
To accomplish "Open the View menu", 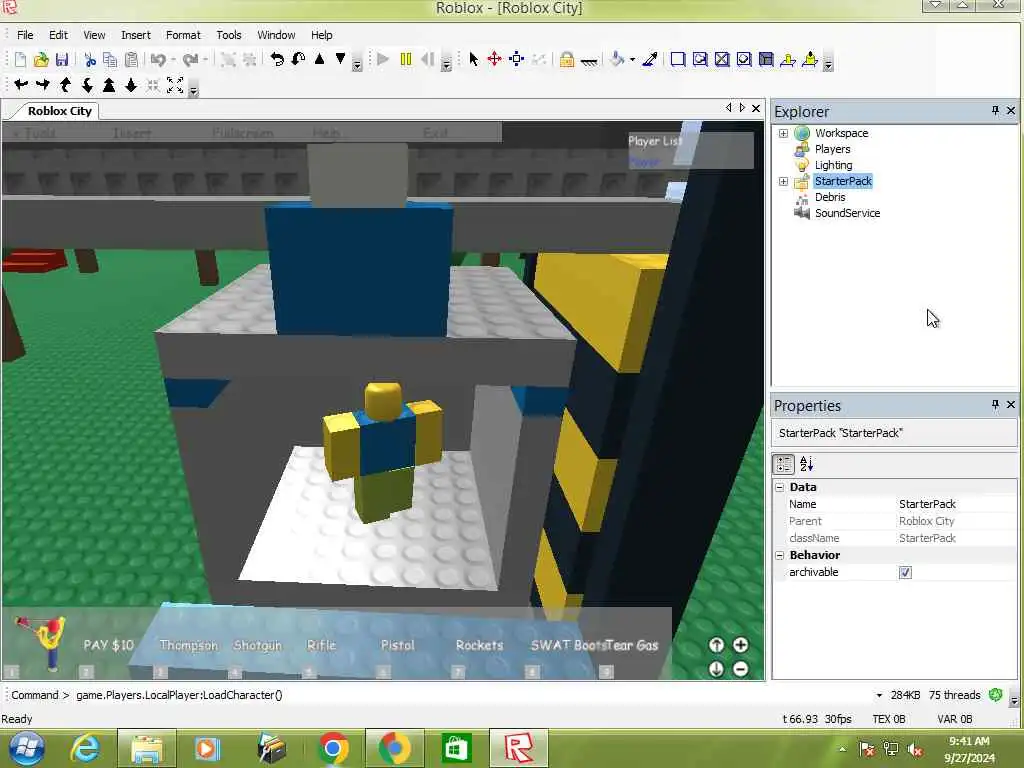I will (x=94, y=35).
